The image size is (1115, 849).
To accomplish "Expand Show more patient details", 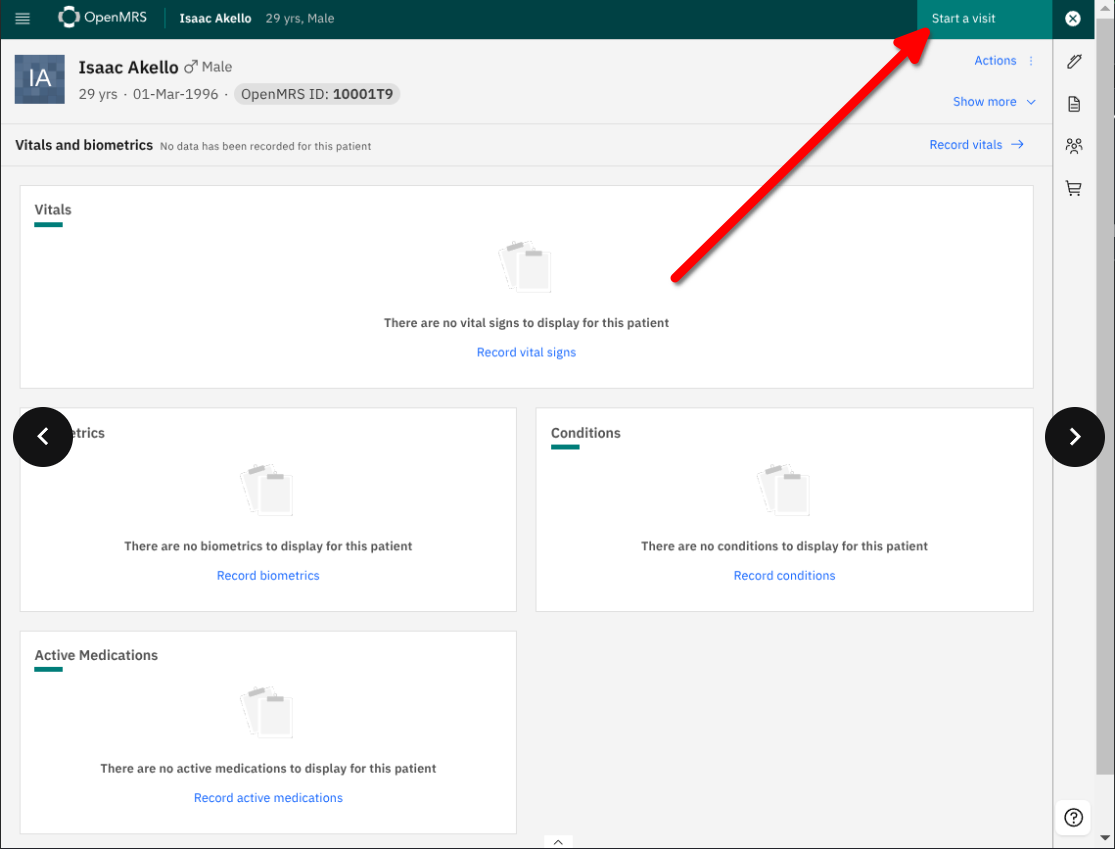I will click(x=994, y=102).
